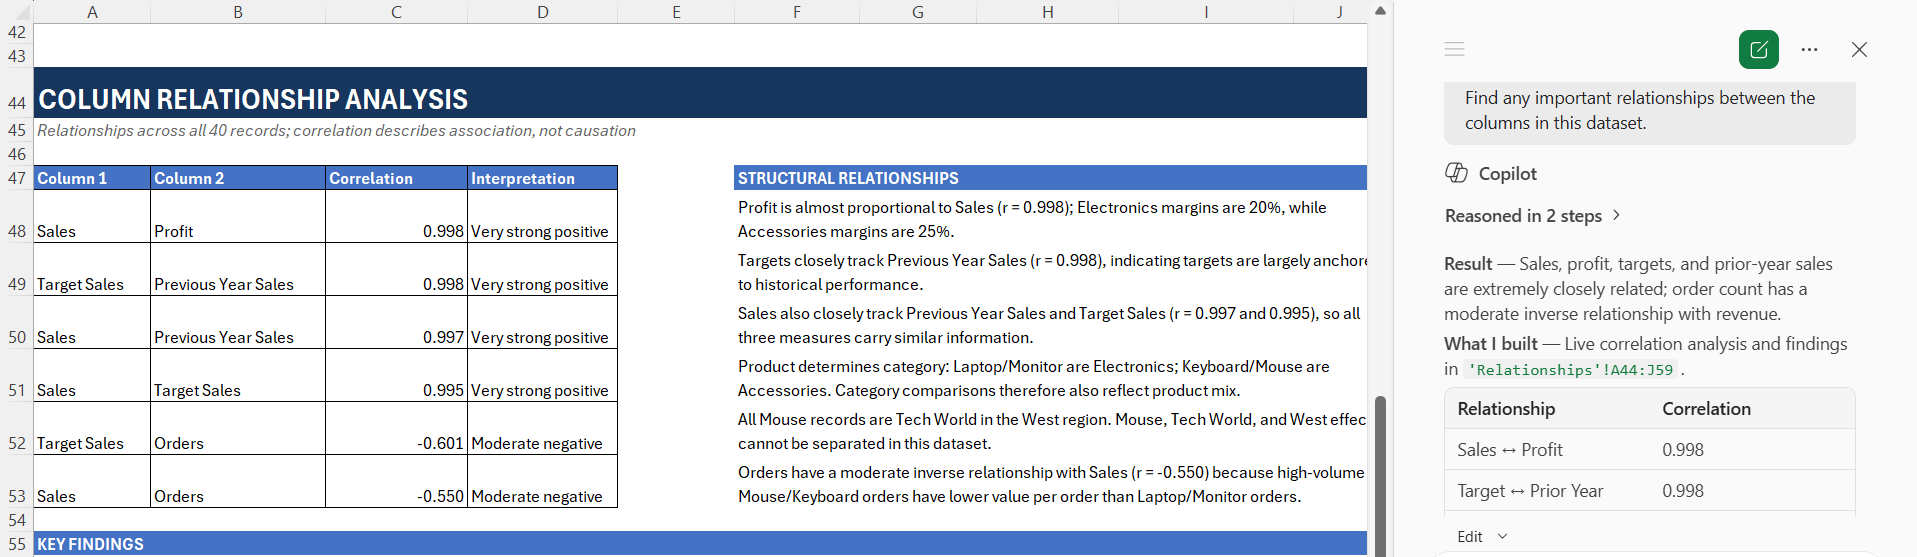Select column H header
Screen dimensions: 1917x557
pos(1047,12)
